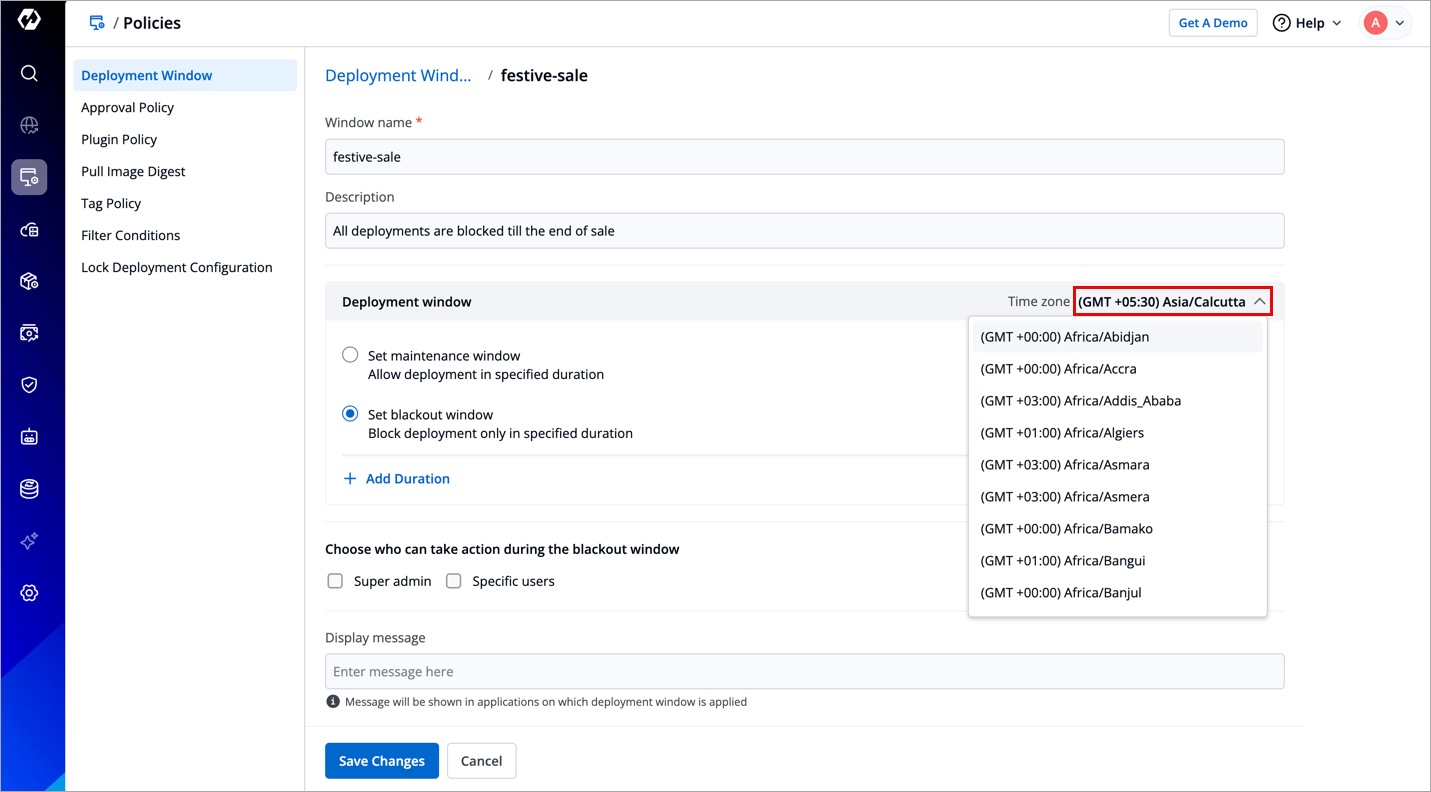Viewport: 1431px width, 792px height.
Task: Click the Save Changes button
Action: tap(381, 761)
